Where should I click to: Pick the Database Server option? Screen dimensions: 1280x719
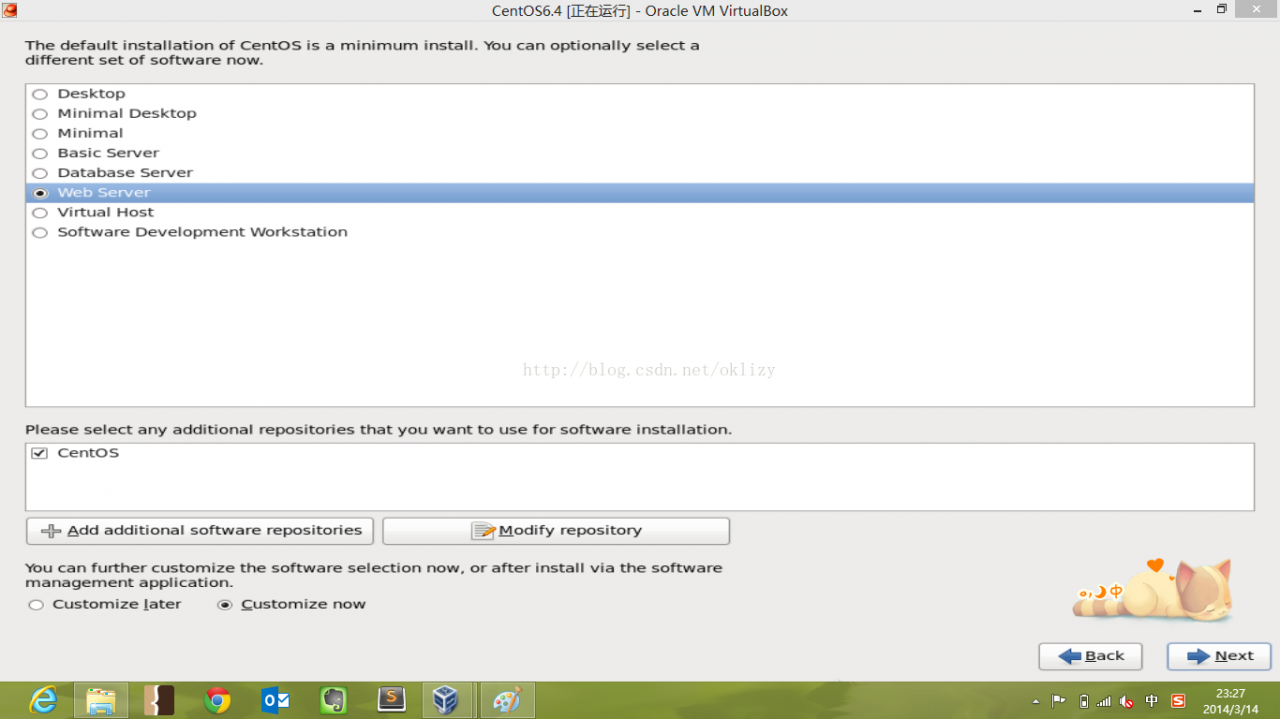40,173
